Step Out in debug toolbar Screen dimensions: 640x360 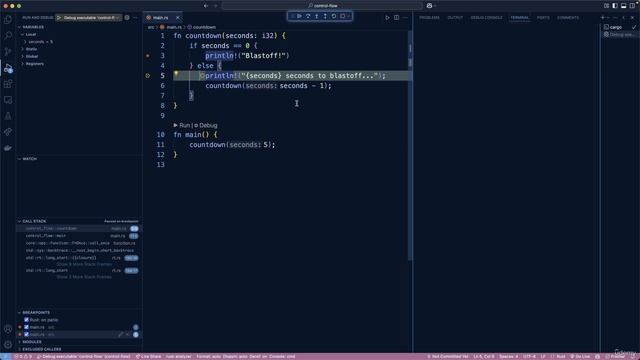325,16
